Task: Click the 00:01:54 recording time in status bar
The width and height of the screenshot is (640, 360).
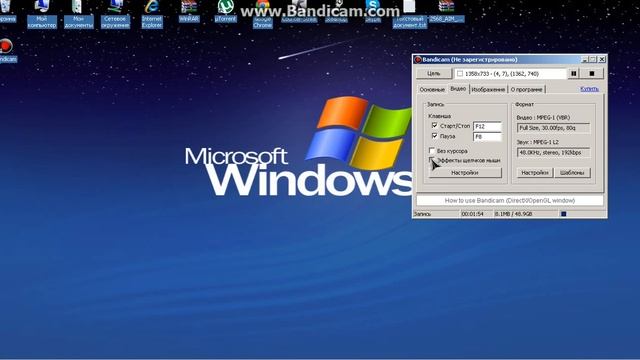Action: click(472, 214)
